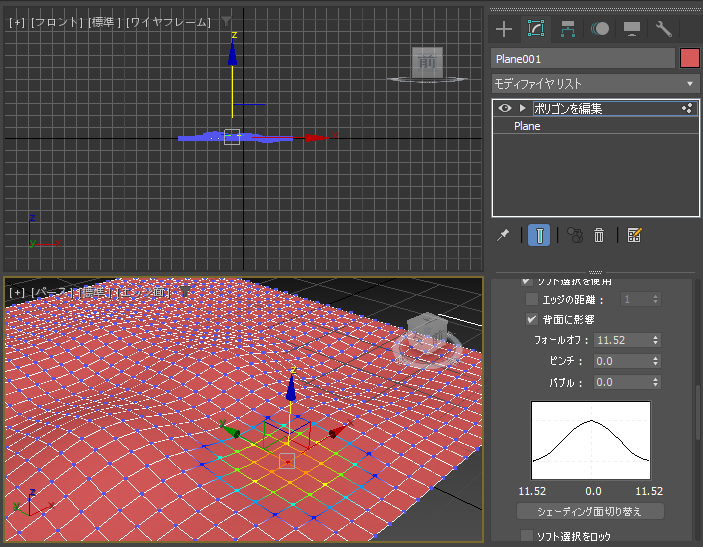Screen dimensions: 703x547
Task: Open the Motion panel tab
Action: 600,29
